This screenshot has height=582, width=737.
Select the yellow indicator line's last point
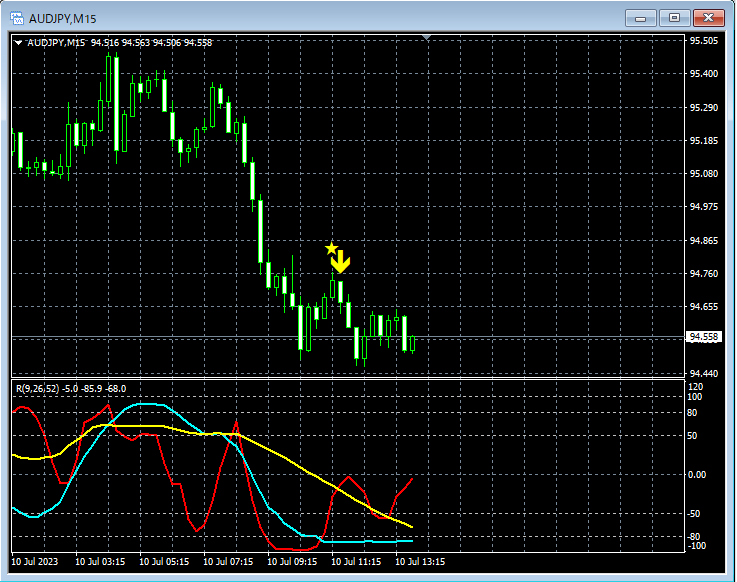[412, 527]
